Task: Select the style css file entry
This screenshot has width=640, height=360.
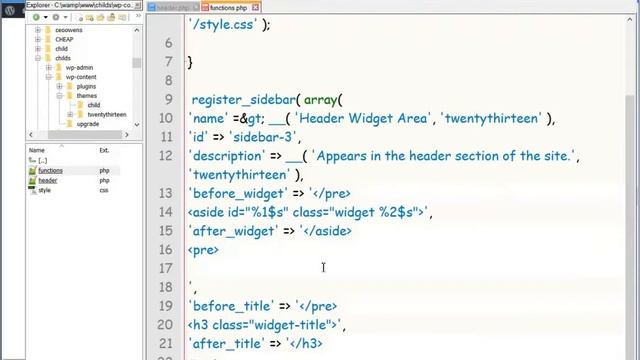Action: (x=44, y=190)
